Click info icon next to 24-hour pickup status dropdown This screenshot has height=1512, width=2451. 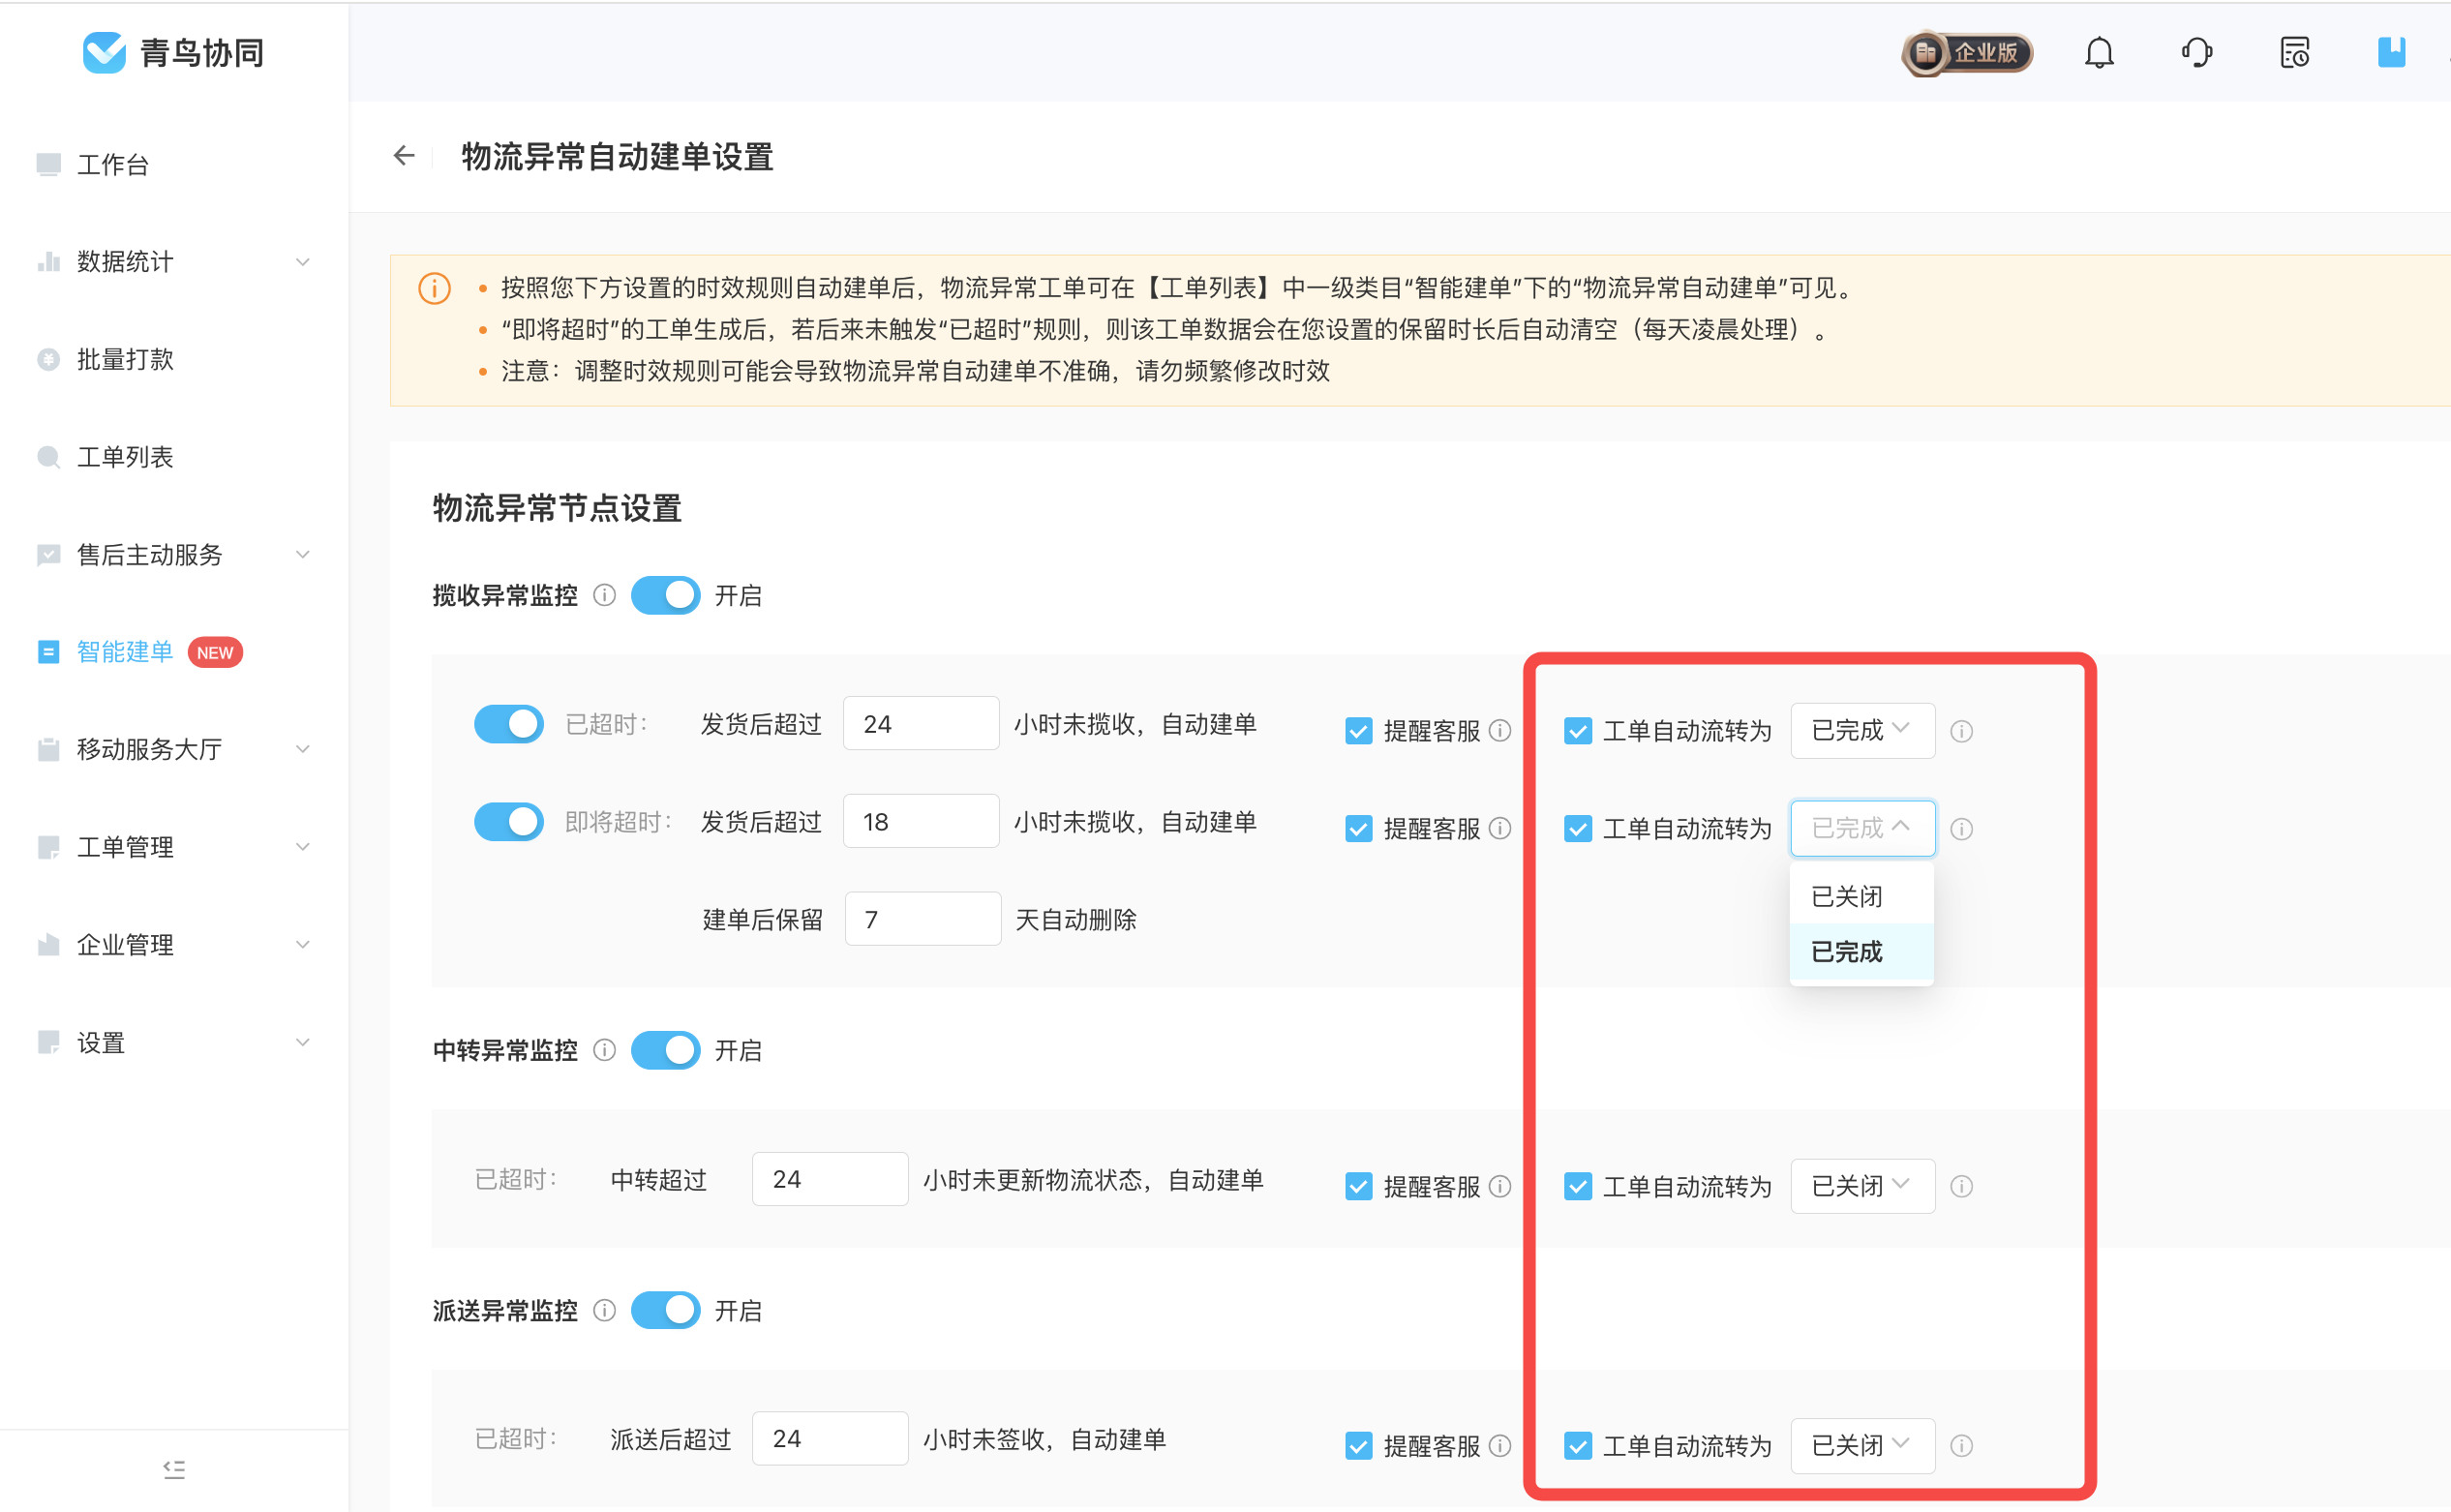coord(1962,731)
